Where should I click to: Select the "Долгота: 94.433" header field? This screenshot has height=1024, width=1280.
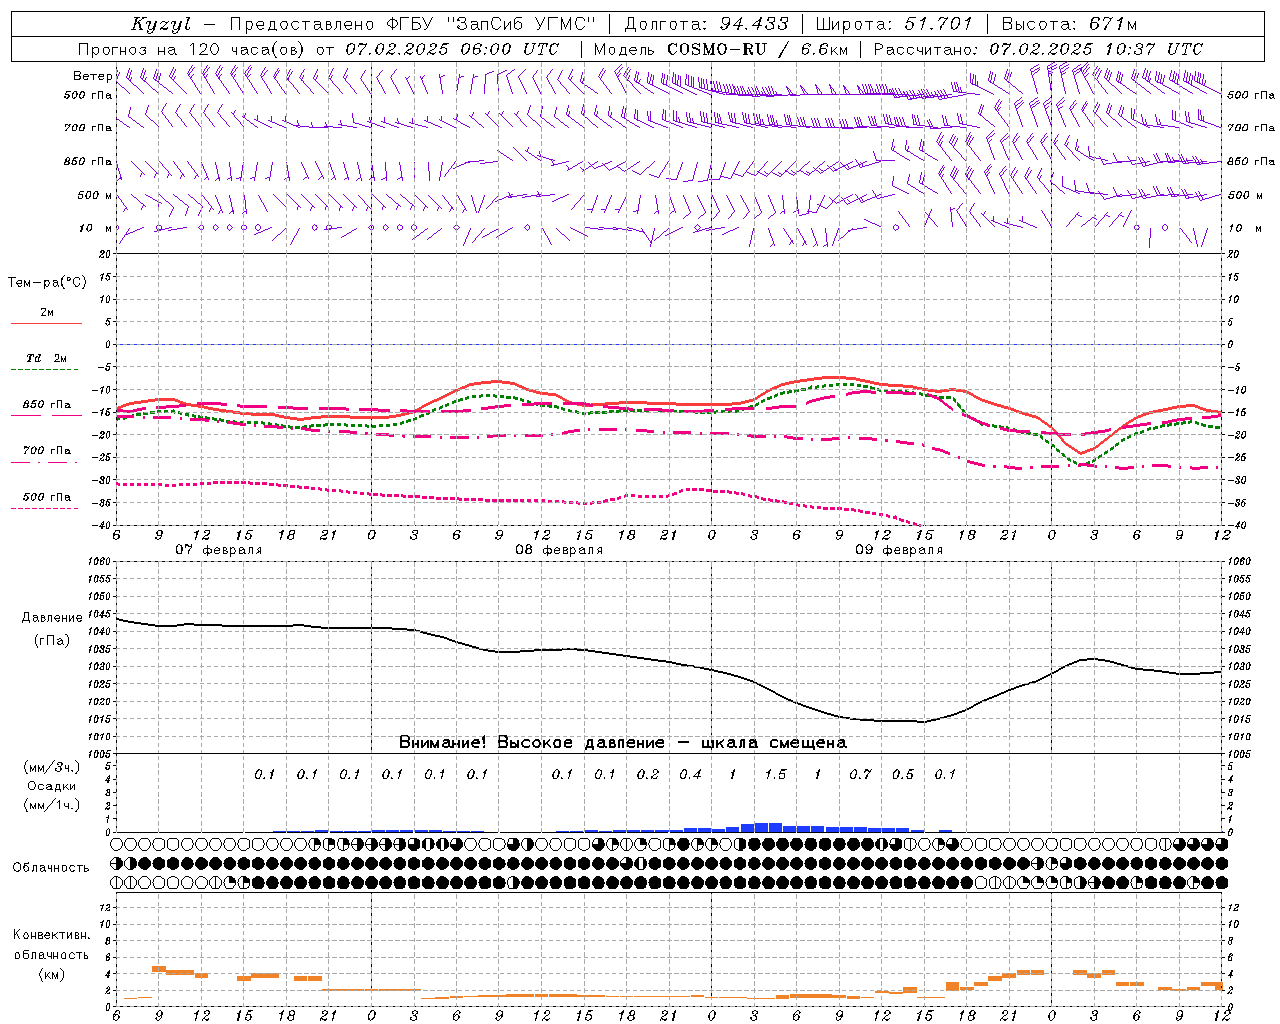tap(707, 24)
